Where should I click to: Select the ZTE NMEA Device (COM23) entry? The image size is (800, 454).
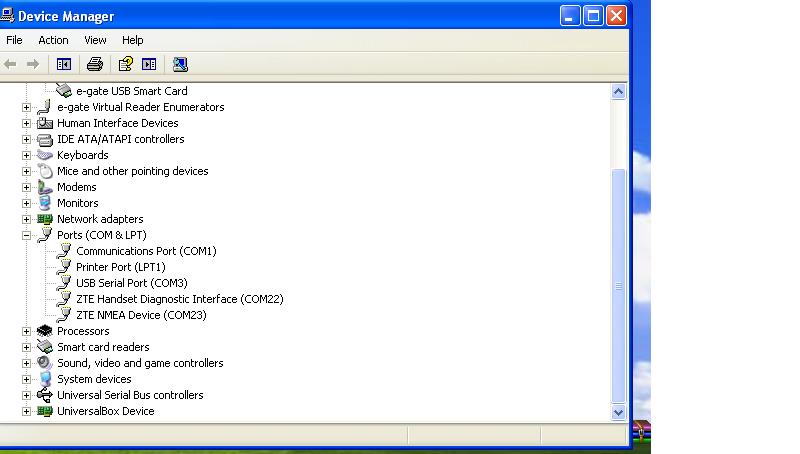pos(141,315)
